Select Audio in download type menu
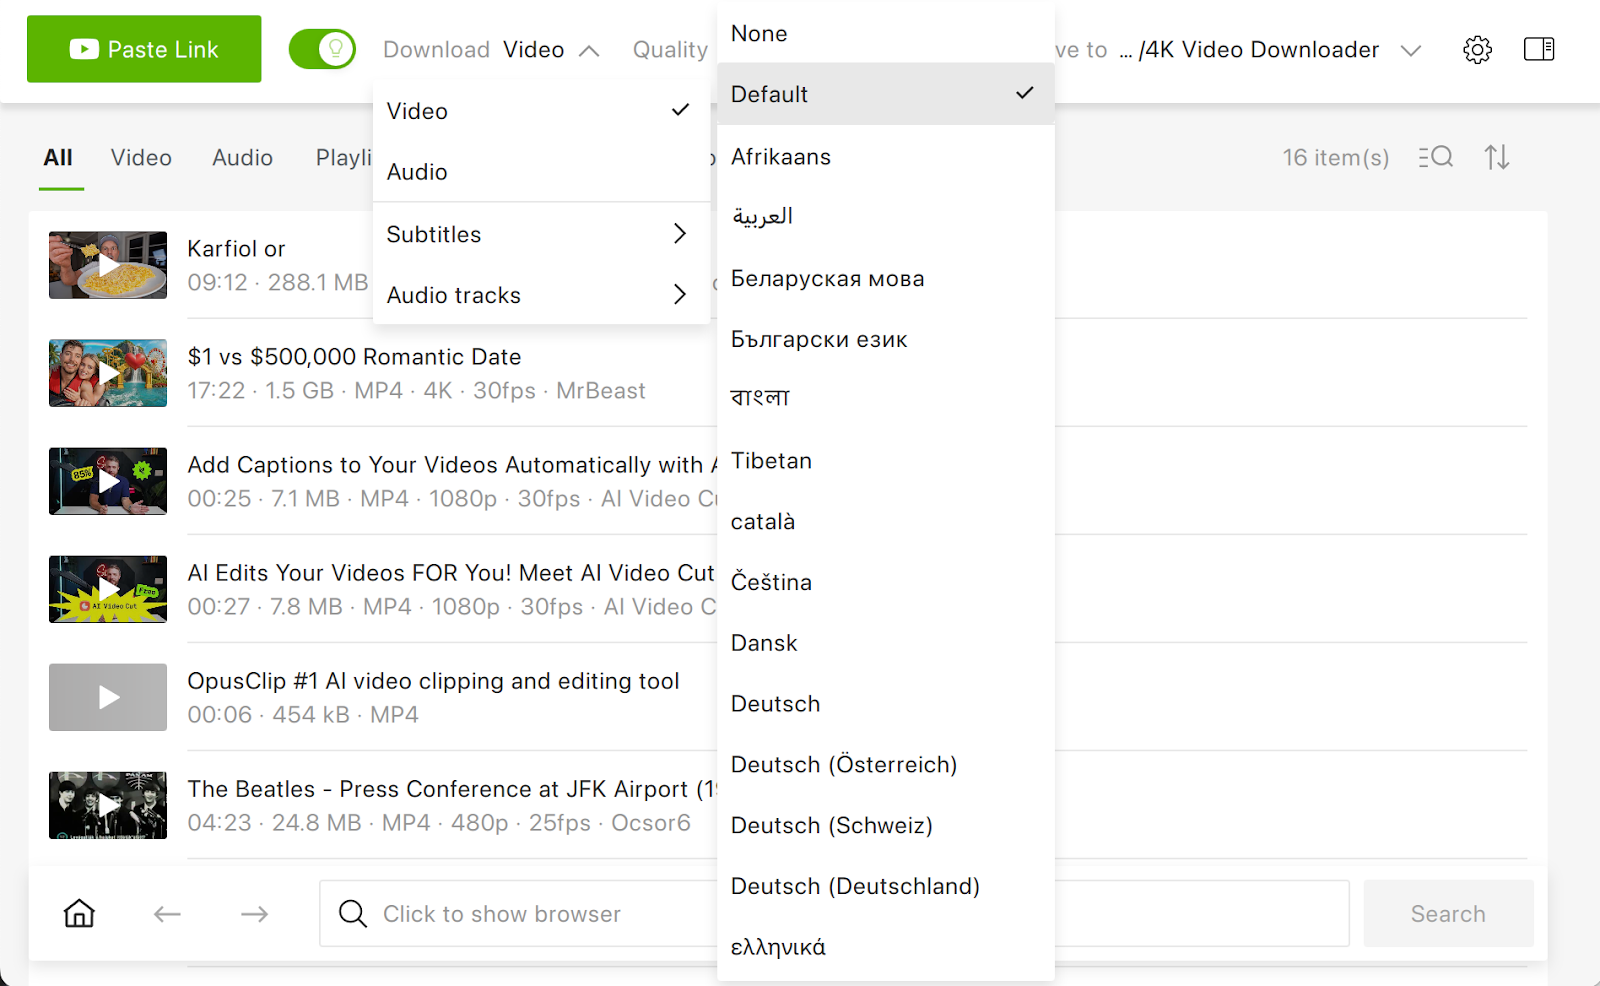 pyautogui.click(x=541, y=172)
